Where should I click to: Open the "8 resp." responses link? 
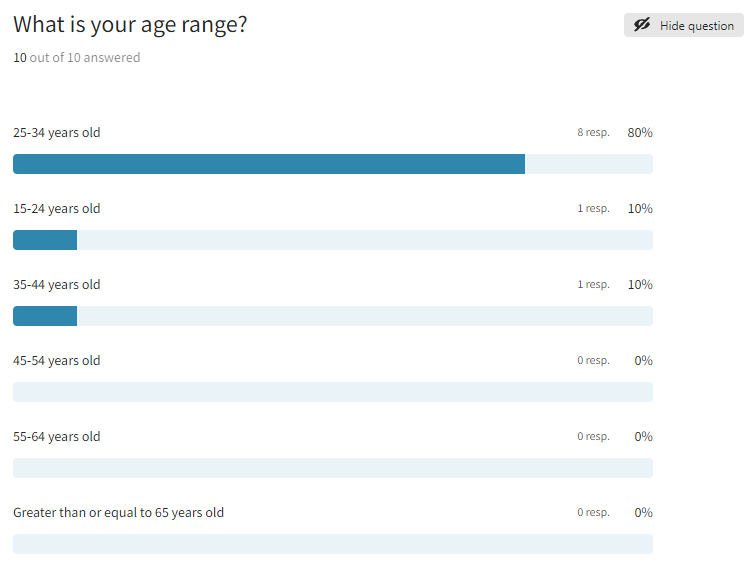pos(593,133)
